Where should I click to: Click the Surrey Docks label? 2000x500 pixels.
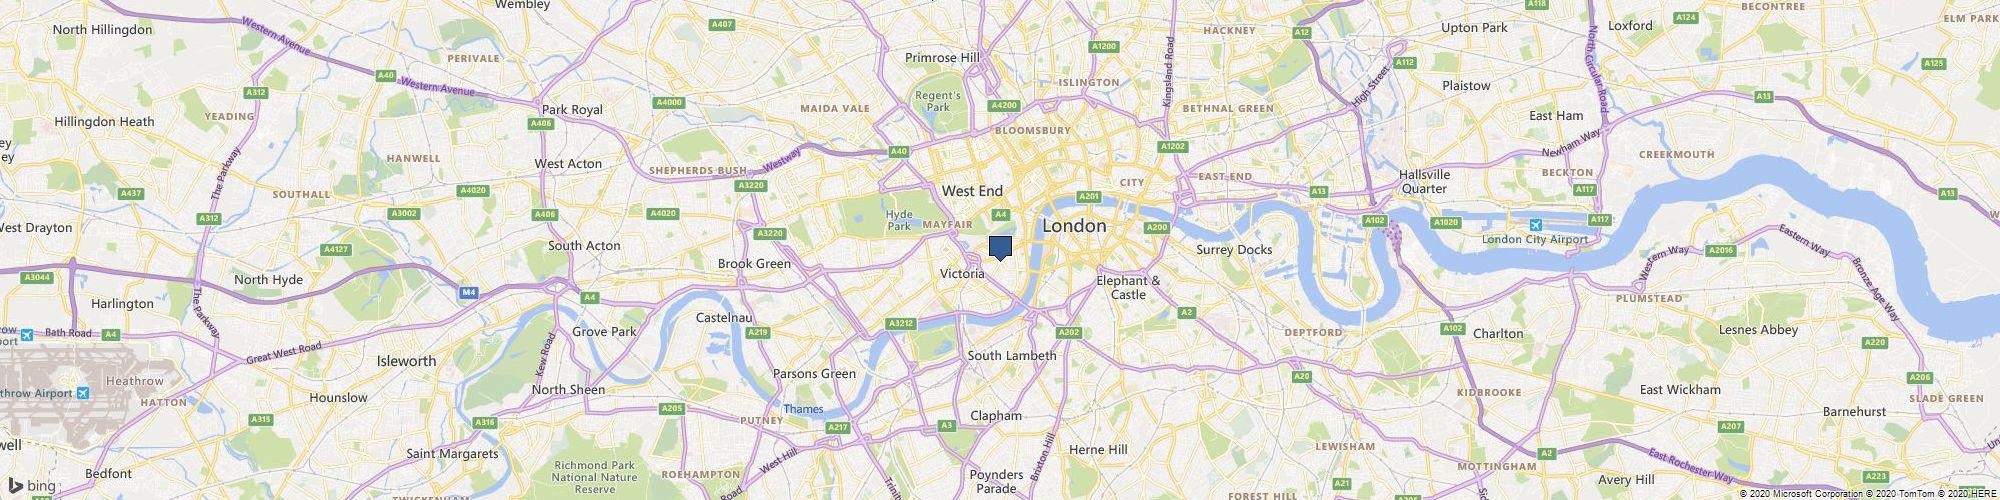point(1235,249)
